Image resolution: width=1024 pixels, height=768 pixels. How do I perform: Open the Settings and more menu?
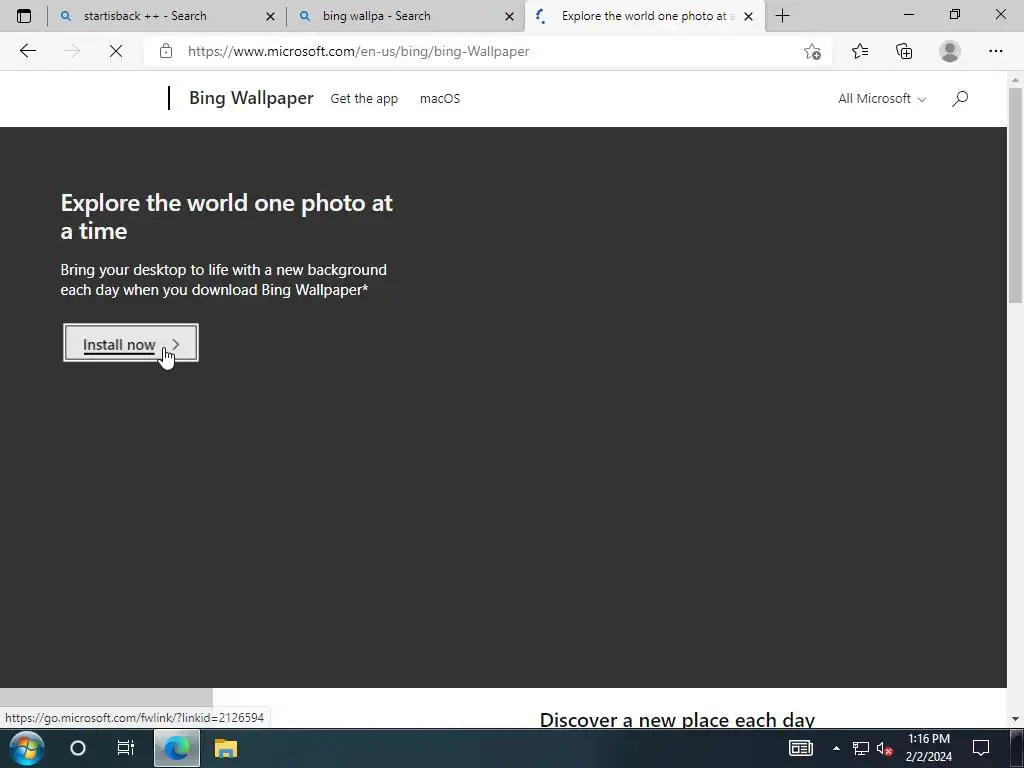click(995, 51)
